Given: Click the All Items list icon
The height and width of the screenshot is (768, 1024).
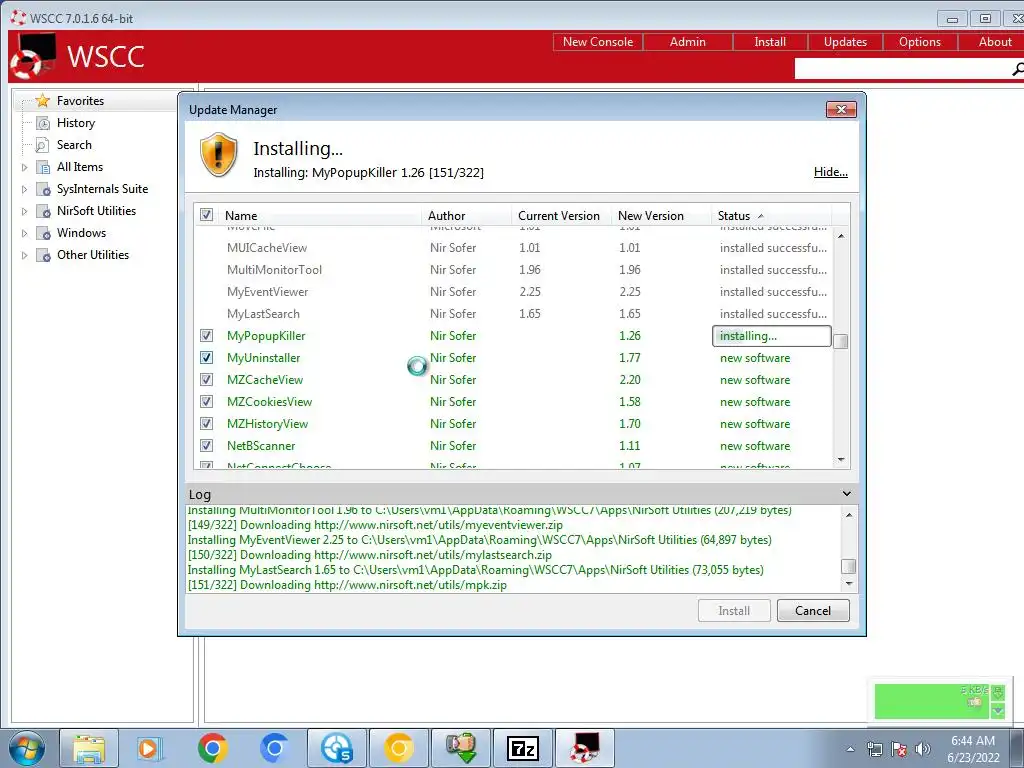Looking at the screenshot, I should 43,167.
